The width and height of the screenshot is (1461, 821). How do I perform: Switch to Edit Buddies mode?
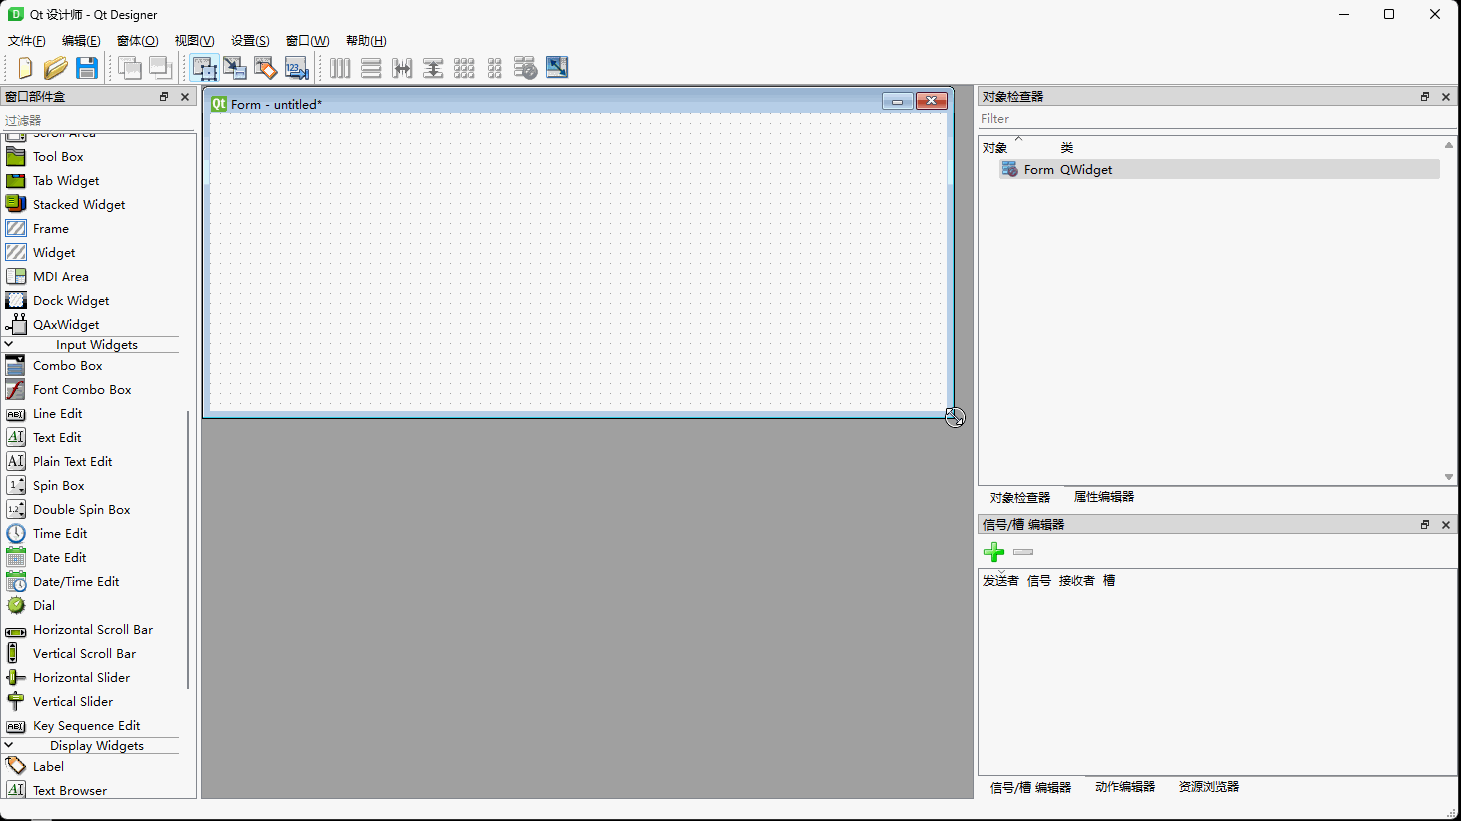(x=266, y=68)
